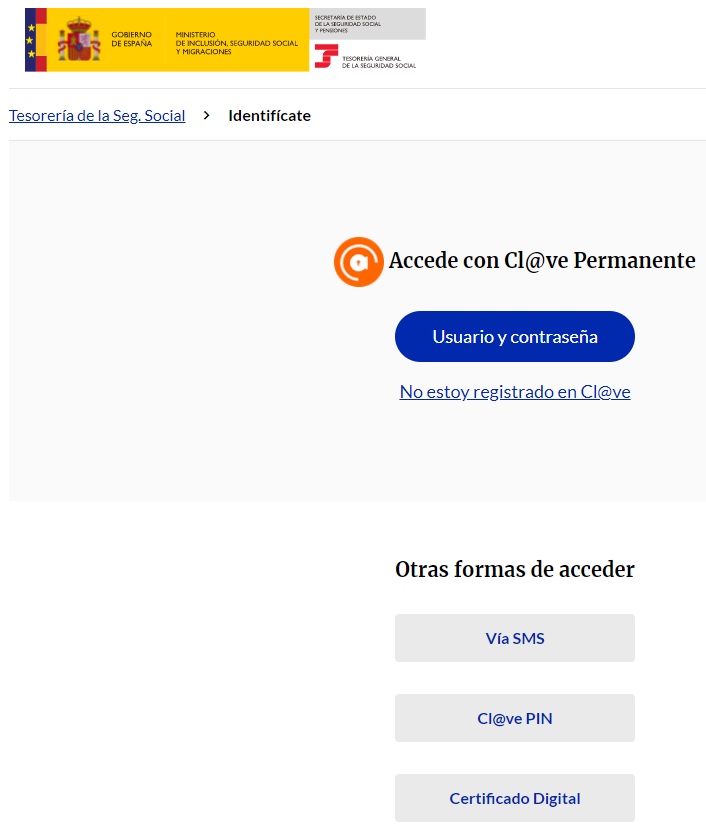Viewport: 706px width, 837px height.
Task: Click the Otras formas de acceder heading
Action: tap(515, 570)
